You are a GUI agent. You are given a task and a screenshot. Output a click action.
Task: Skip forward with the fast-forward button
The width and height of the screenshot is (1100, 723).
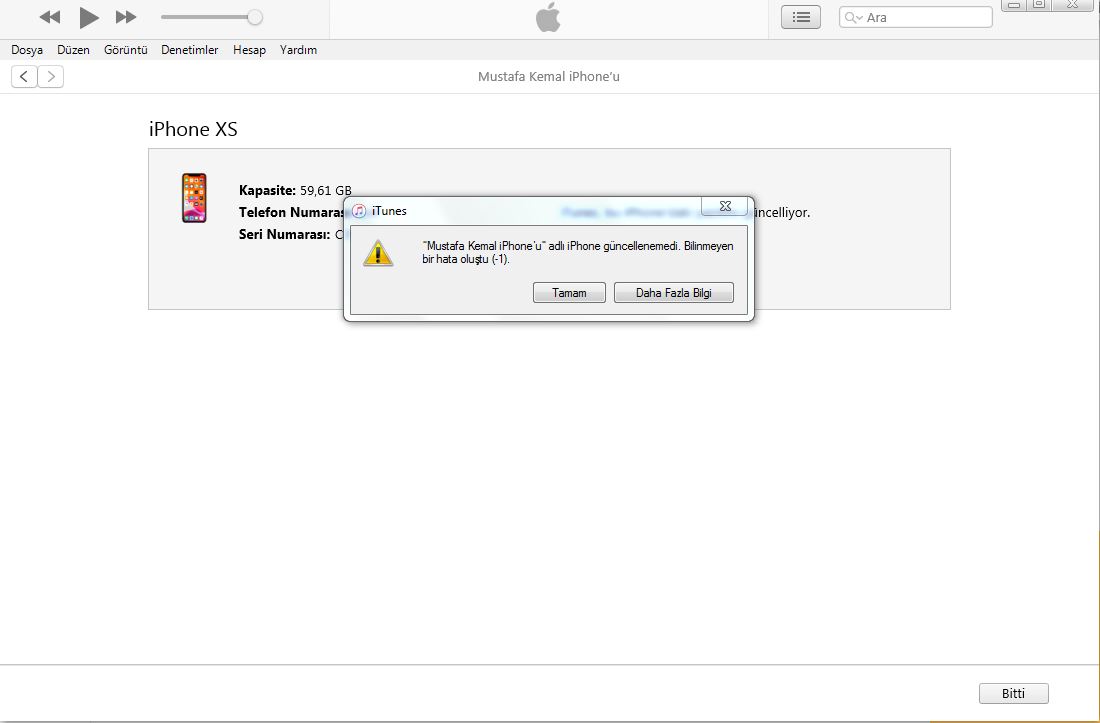click(126, 18)
